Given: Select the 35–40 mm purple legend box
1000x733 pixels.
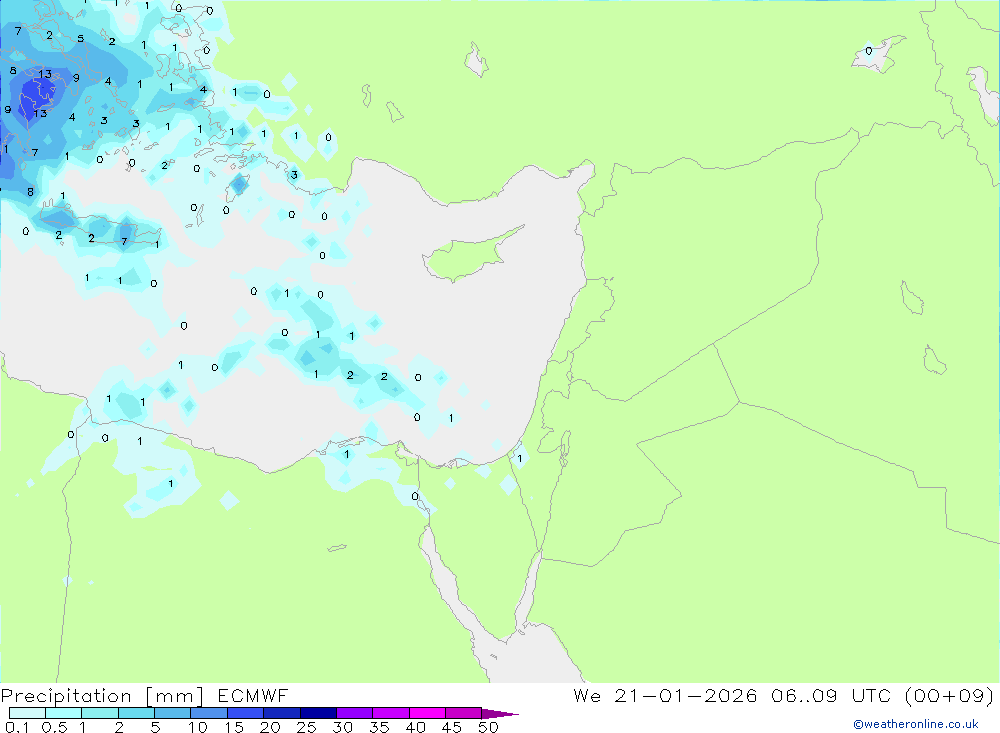Looking at the screenshot, I should [x=391, y=713].
